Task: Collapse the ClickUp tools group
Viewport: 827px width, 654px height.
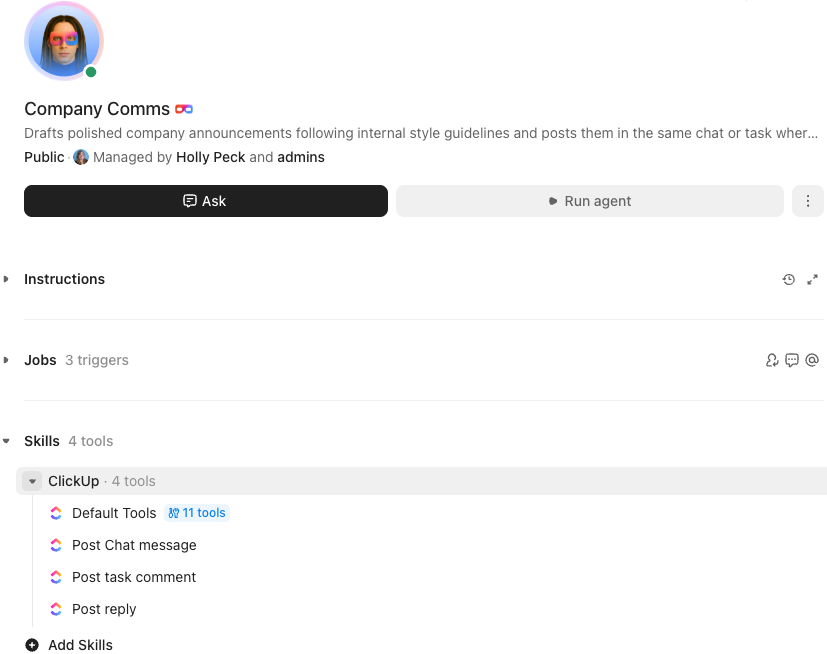Action: (x=31, y=481)
